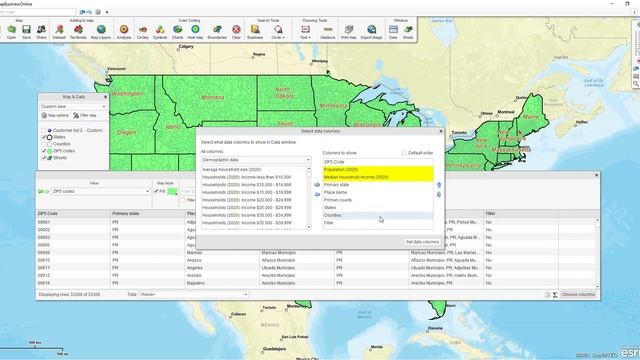Open the Custom view dropdown
640x360 pixels.
(73, 107)
